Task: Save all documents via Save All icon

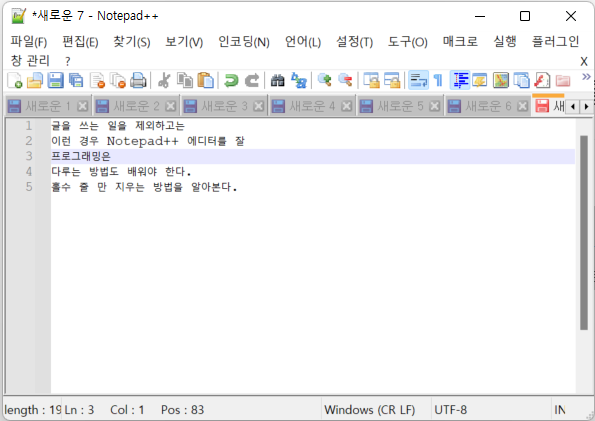Action: point(76,80)
